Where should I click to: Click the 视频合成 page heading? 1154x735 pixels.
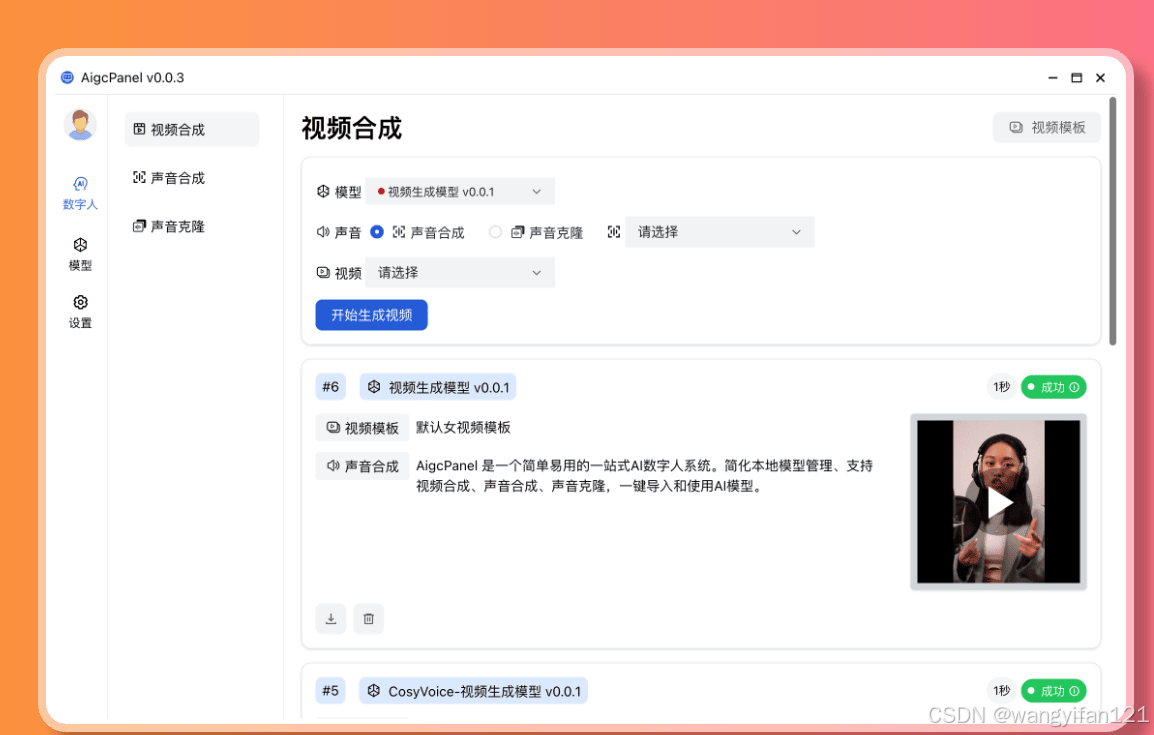[352, 128]
